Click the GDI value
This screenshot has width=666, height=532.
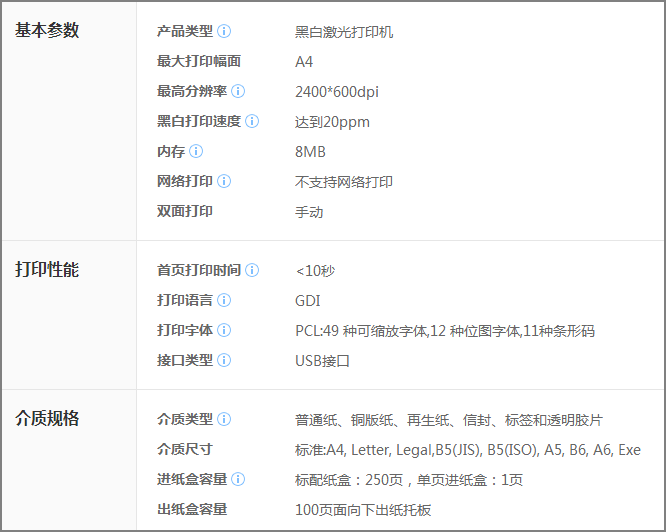(x=308, y=301)
